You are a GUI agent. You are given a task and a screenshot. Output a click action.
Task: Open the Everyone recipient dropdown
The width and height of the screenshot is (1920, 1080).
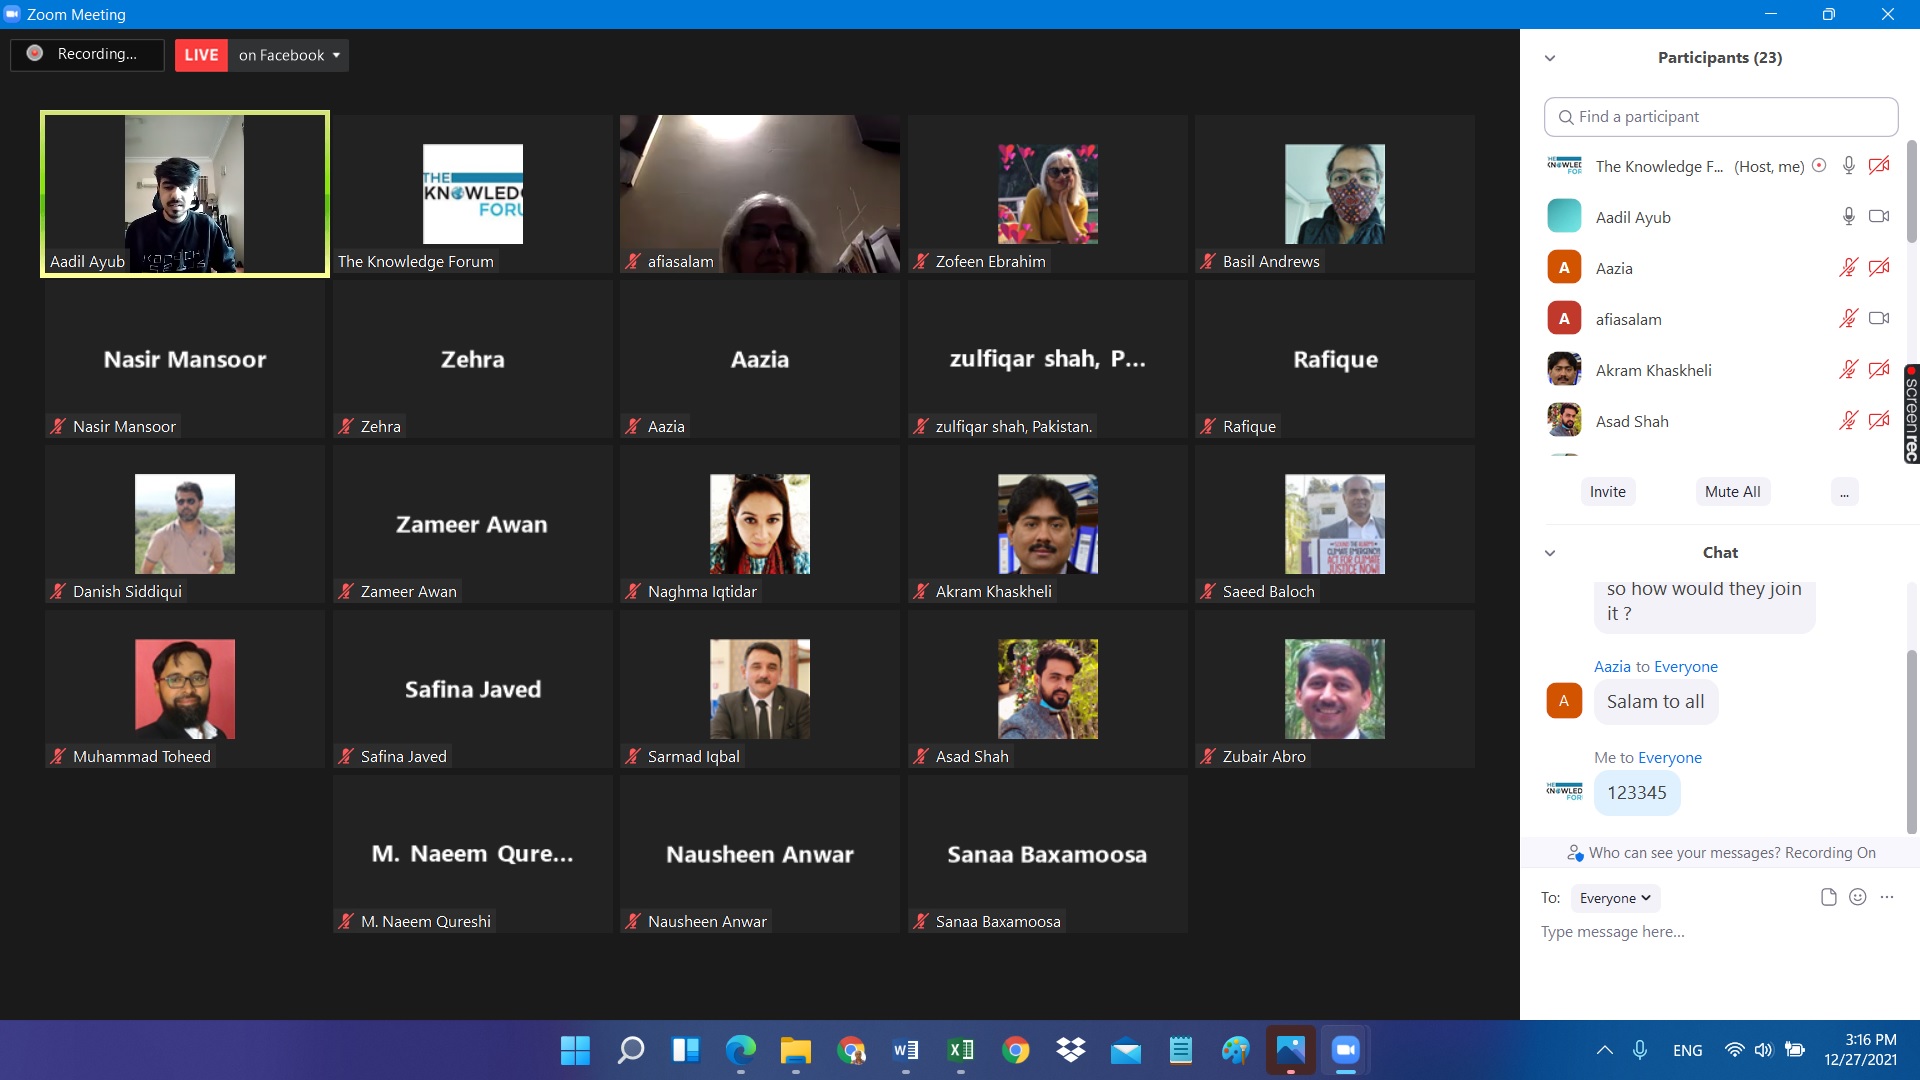(x=1614, y=898)
